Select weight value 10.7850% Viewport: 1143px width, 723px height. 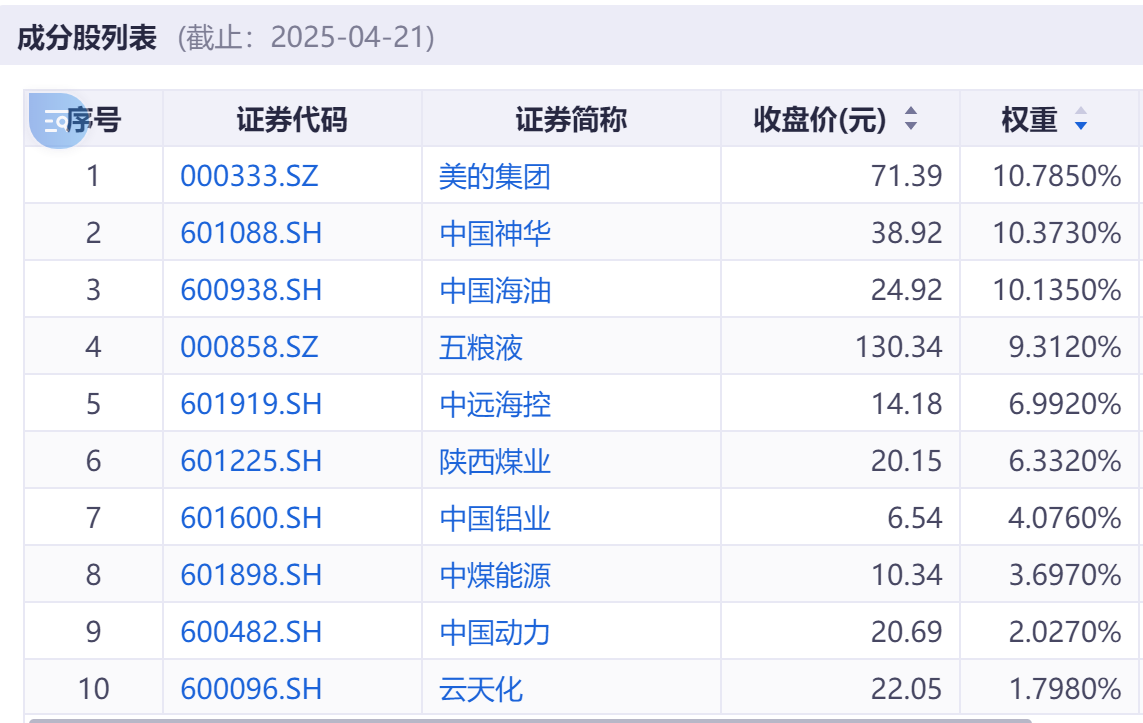click(1057, 176)
